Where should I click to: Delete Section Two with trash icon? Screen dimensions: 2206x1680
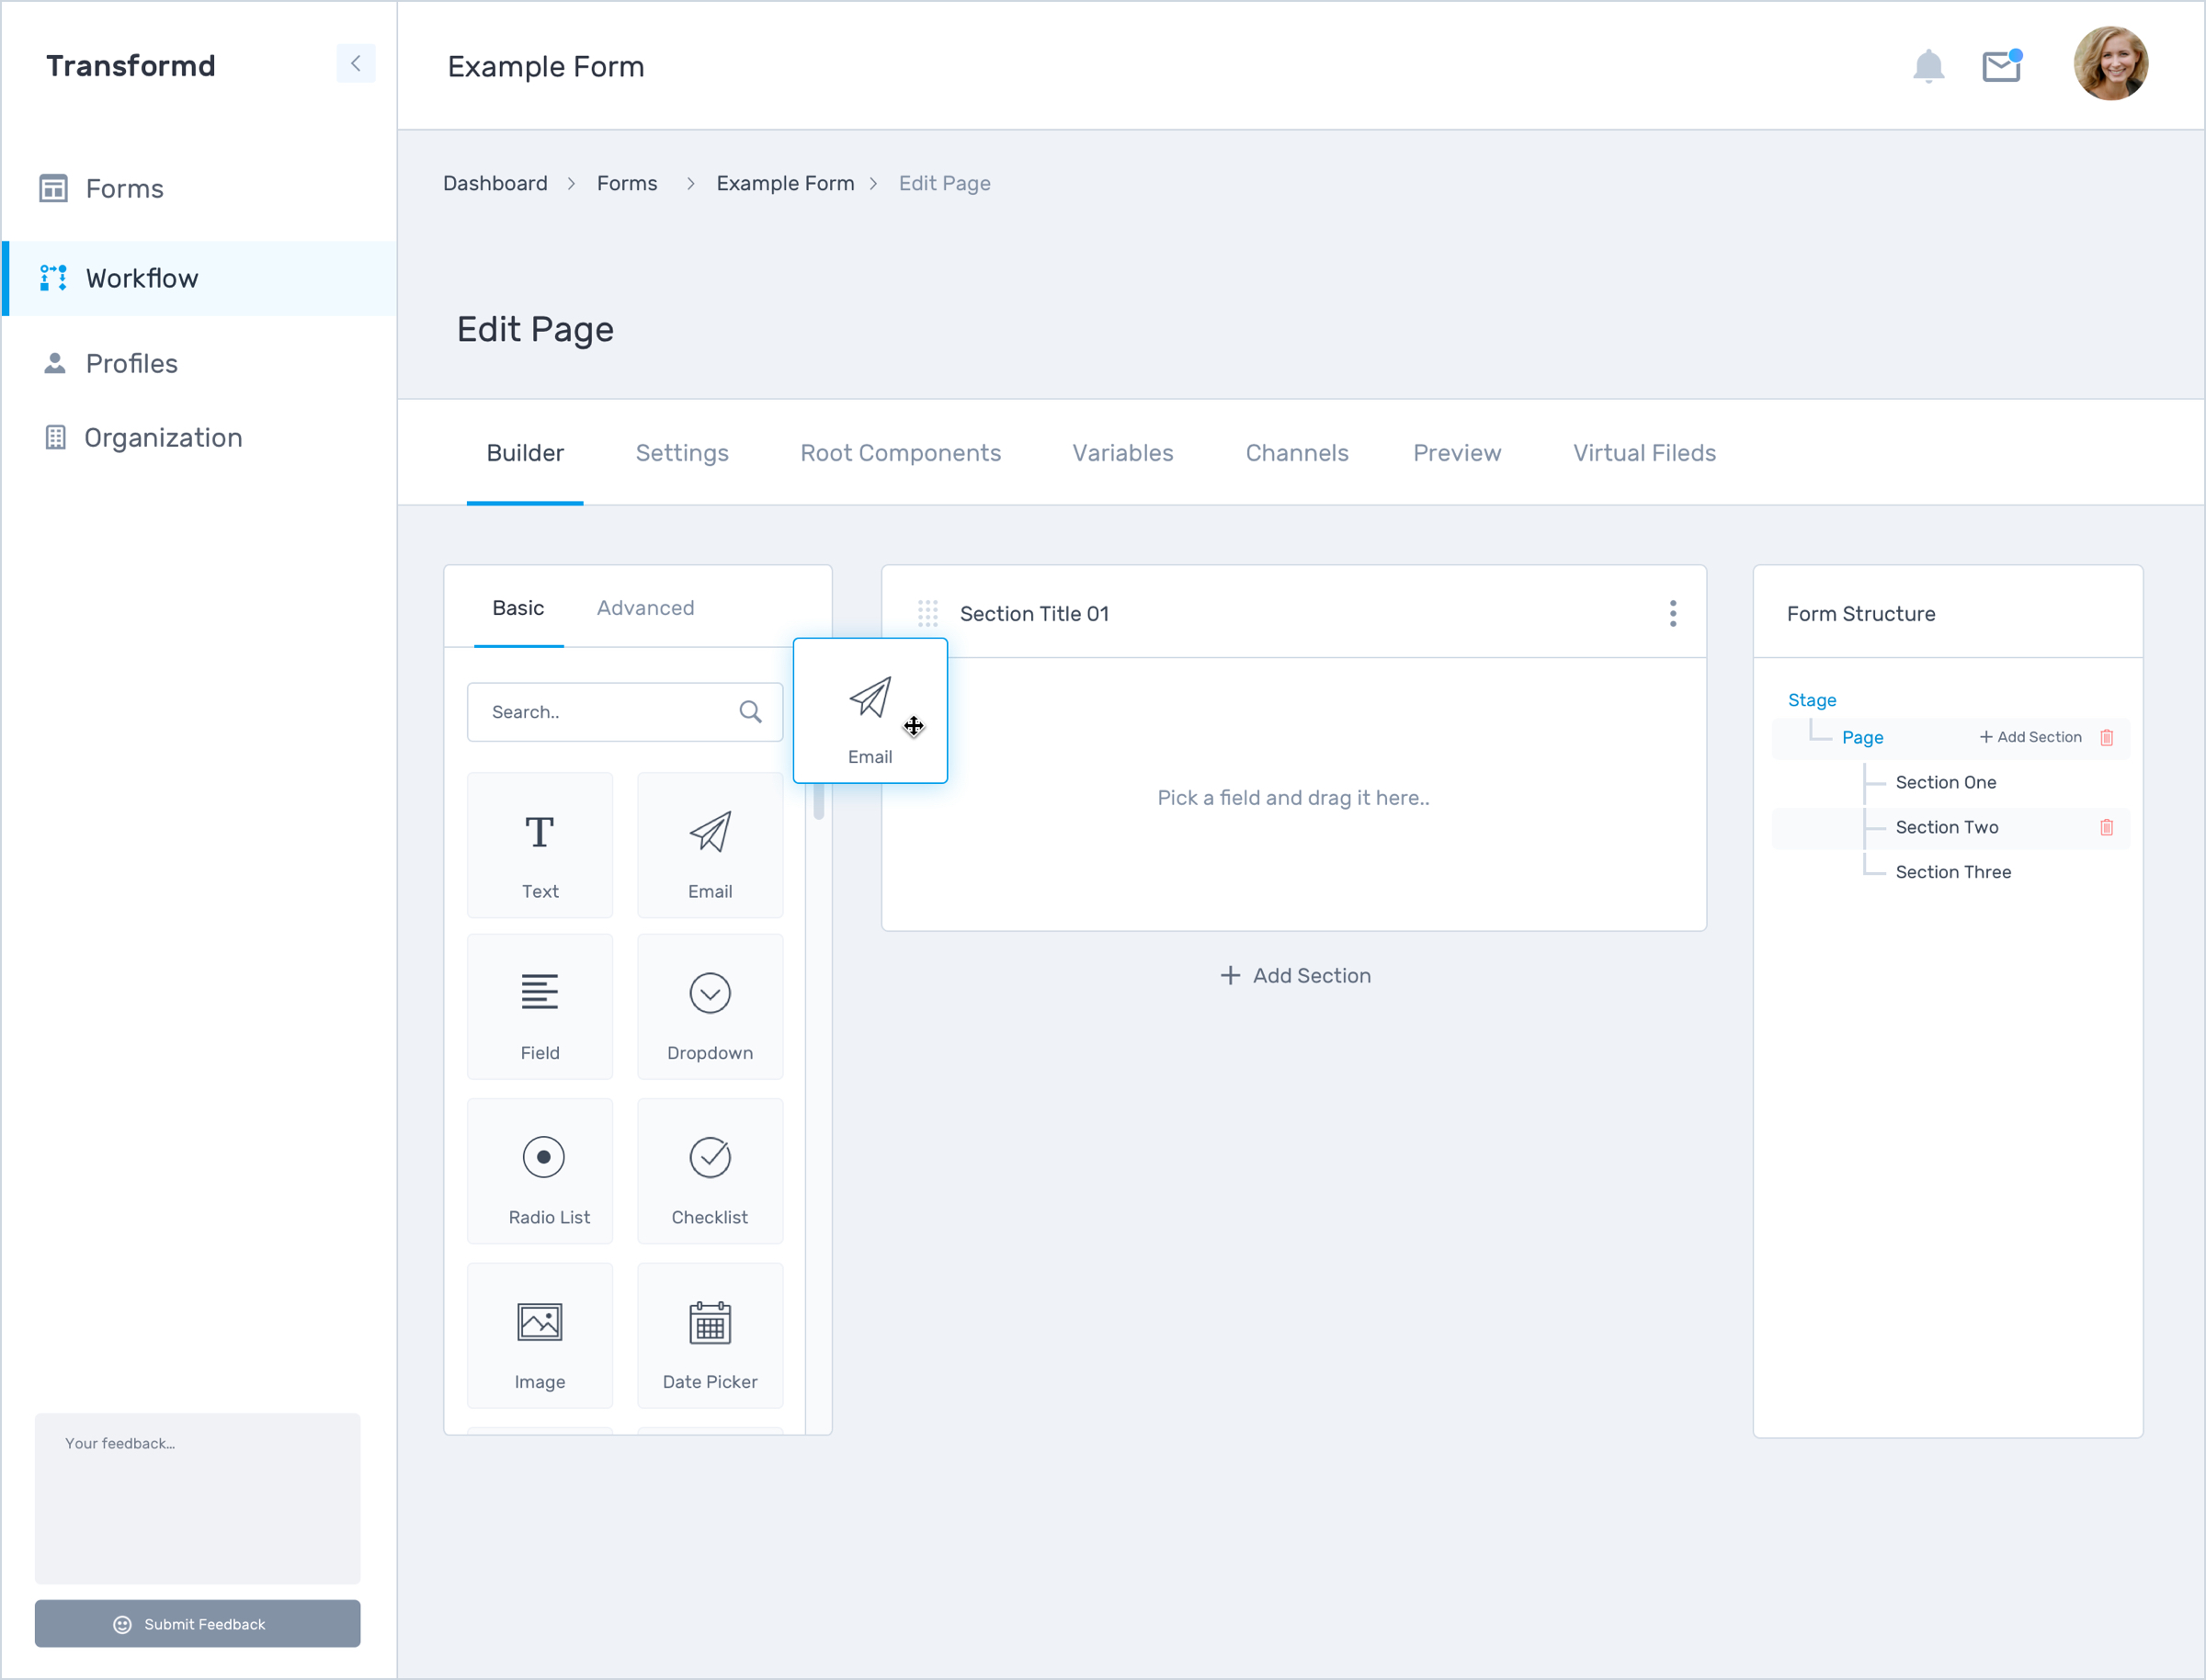click(2106, 827)
